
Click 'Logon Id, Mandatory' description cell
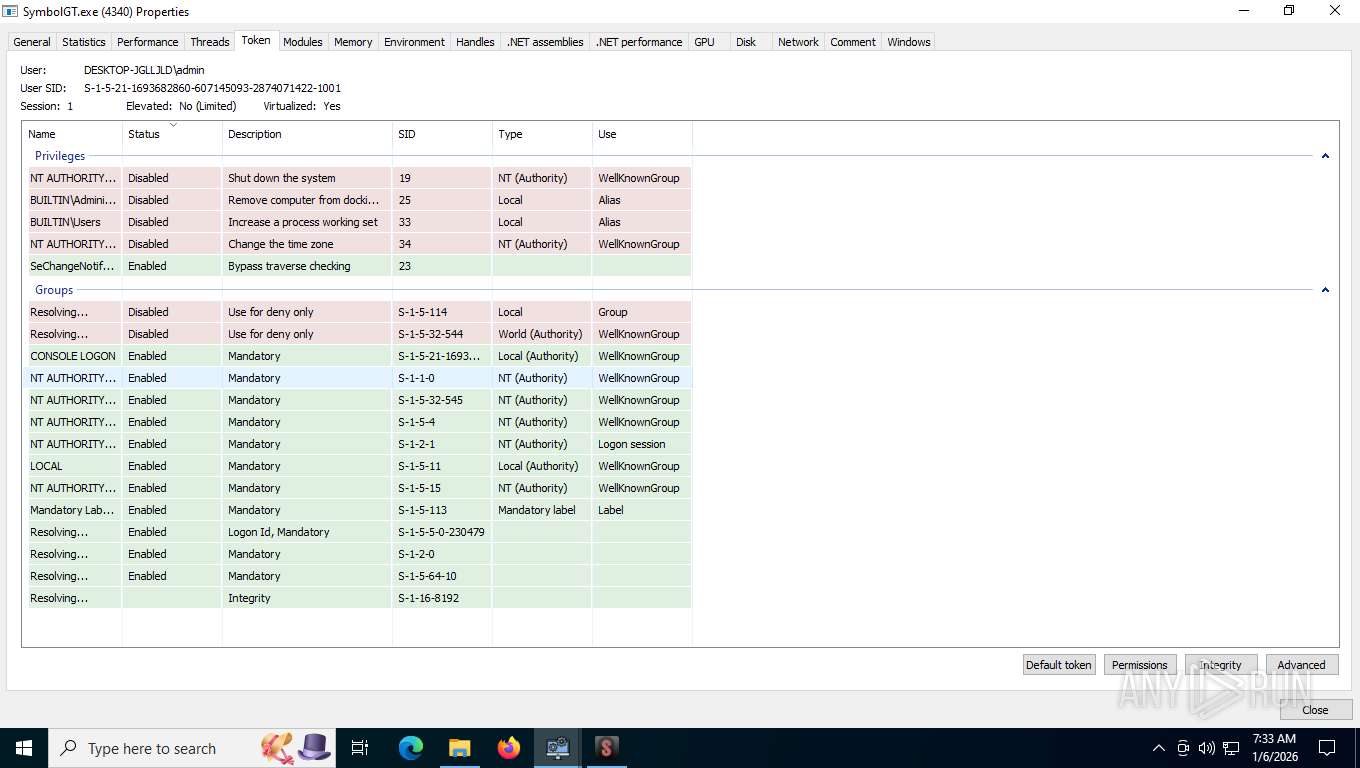coord(307,532)
